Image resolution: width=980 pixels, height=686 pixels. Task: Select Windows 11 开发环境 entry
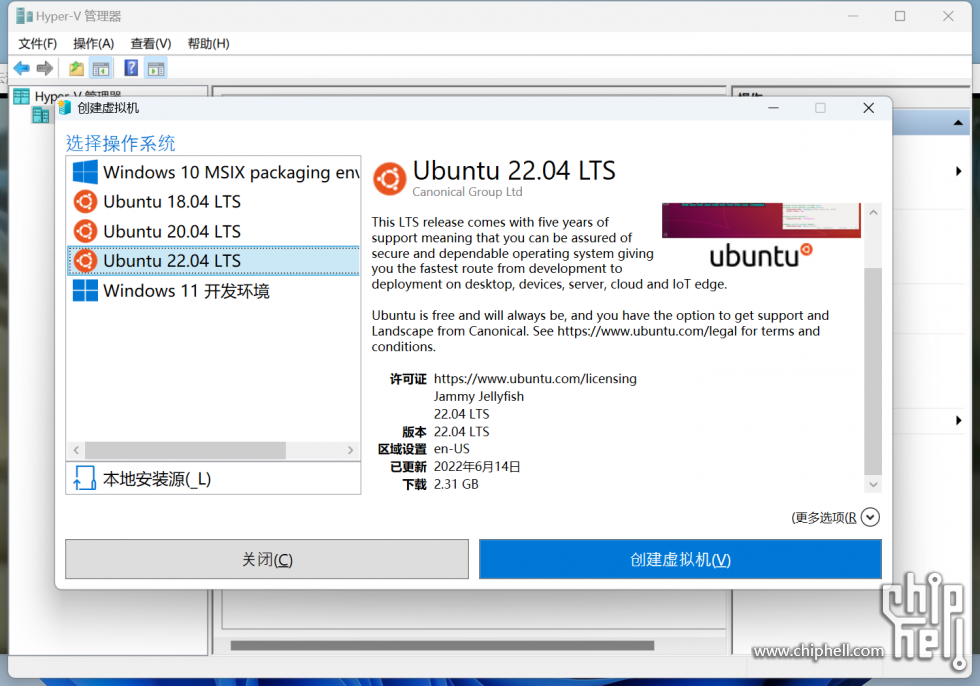click(x=214, y=291)
